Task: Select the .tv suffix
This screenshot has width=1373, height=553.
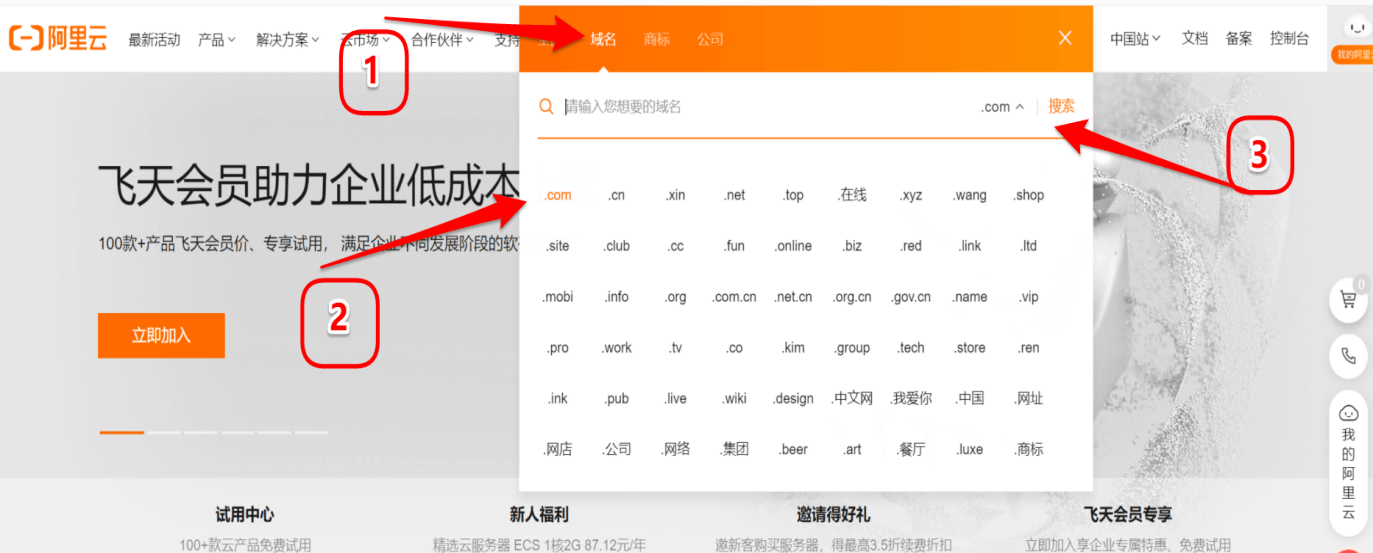Action: pos(676,348)
